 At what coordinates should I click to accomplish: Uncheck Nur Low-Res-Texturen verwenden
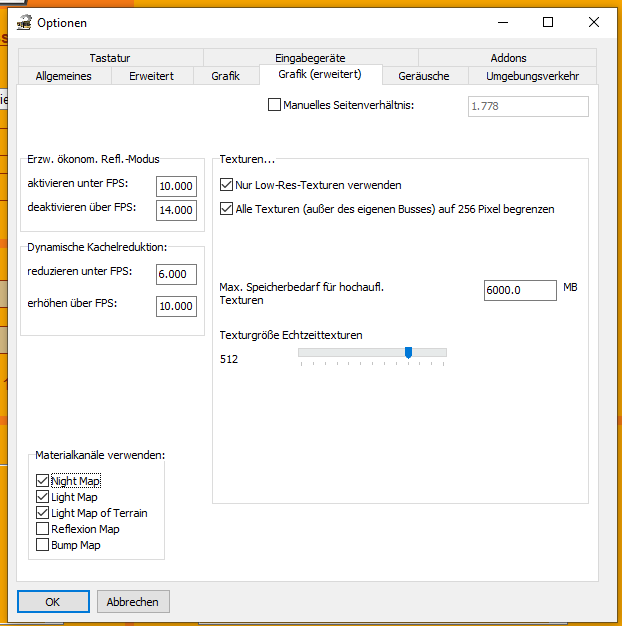pos(226,185)
